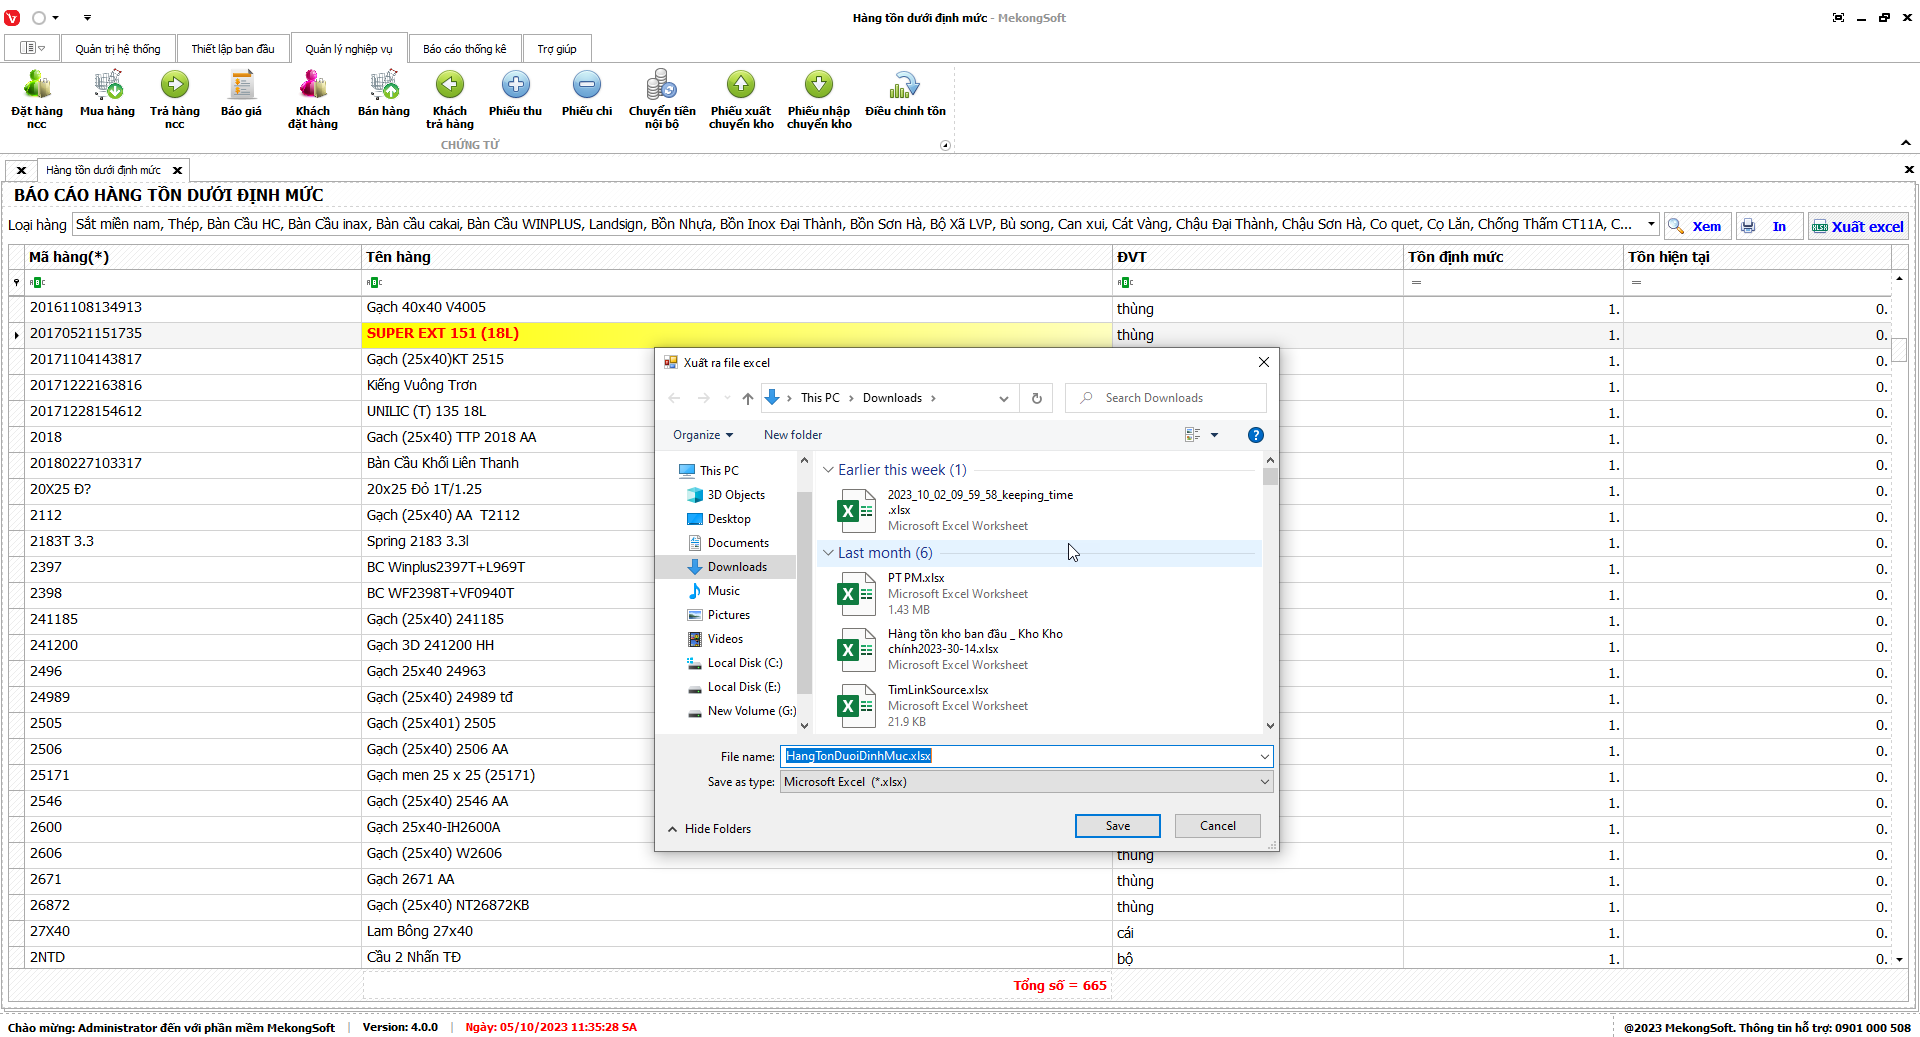Open the Phiếu chi payment icon

click(587, 87)
